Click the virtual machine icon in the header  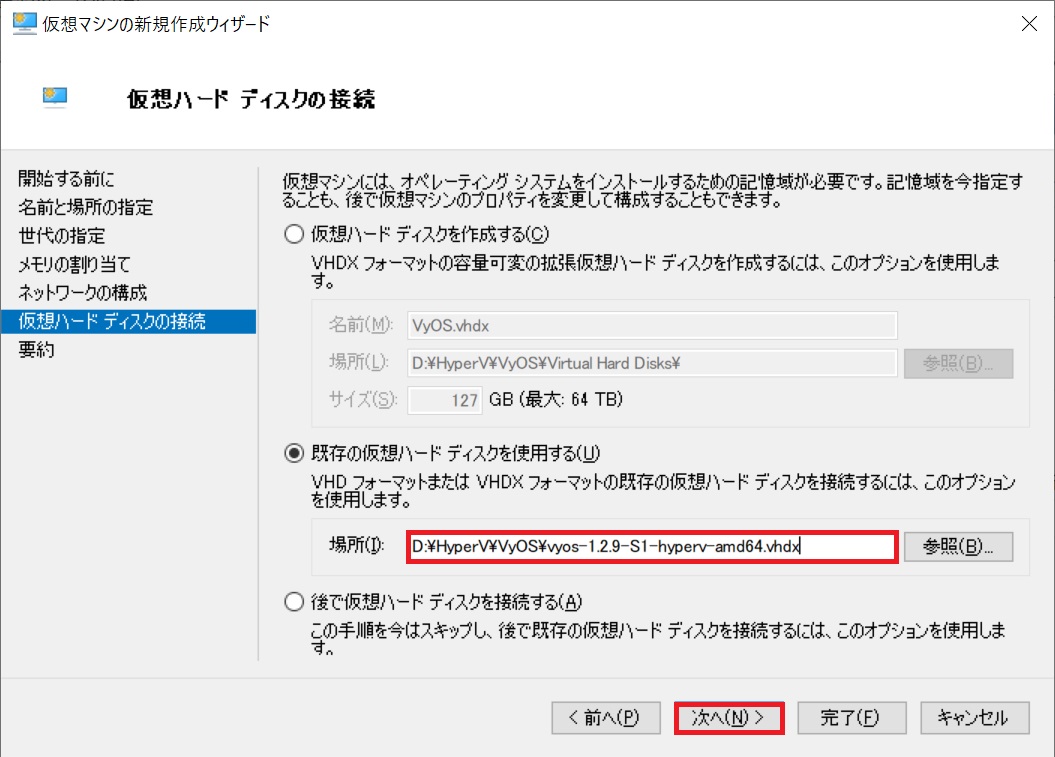coord(54,98)
